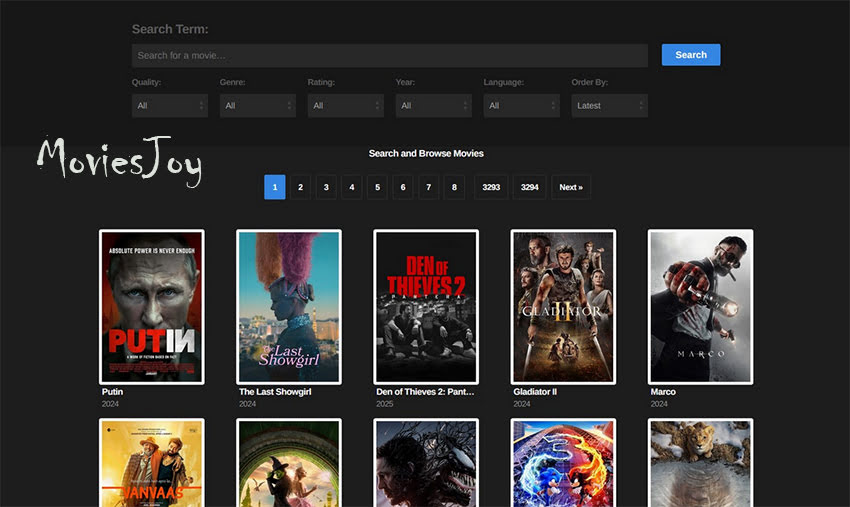
Task: Open the Venom creature movie poster
Action: [426, 463]
